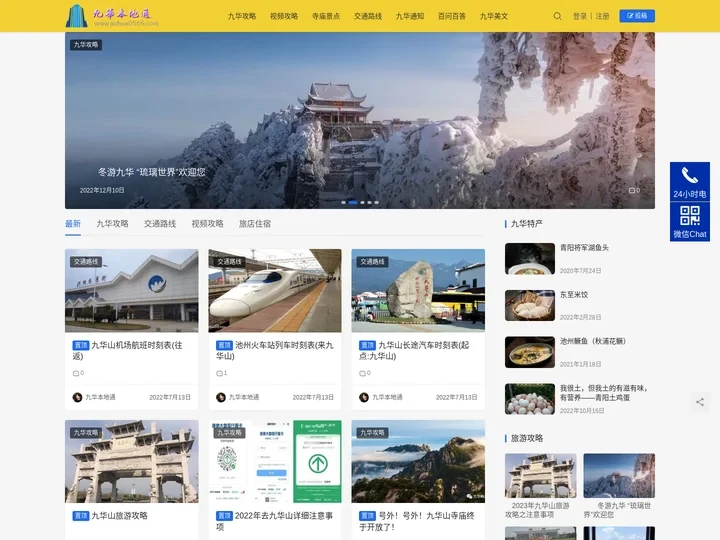Click the 2020年7月24日 date text
720x540 pixels.
[x=580, y=271]
